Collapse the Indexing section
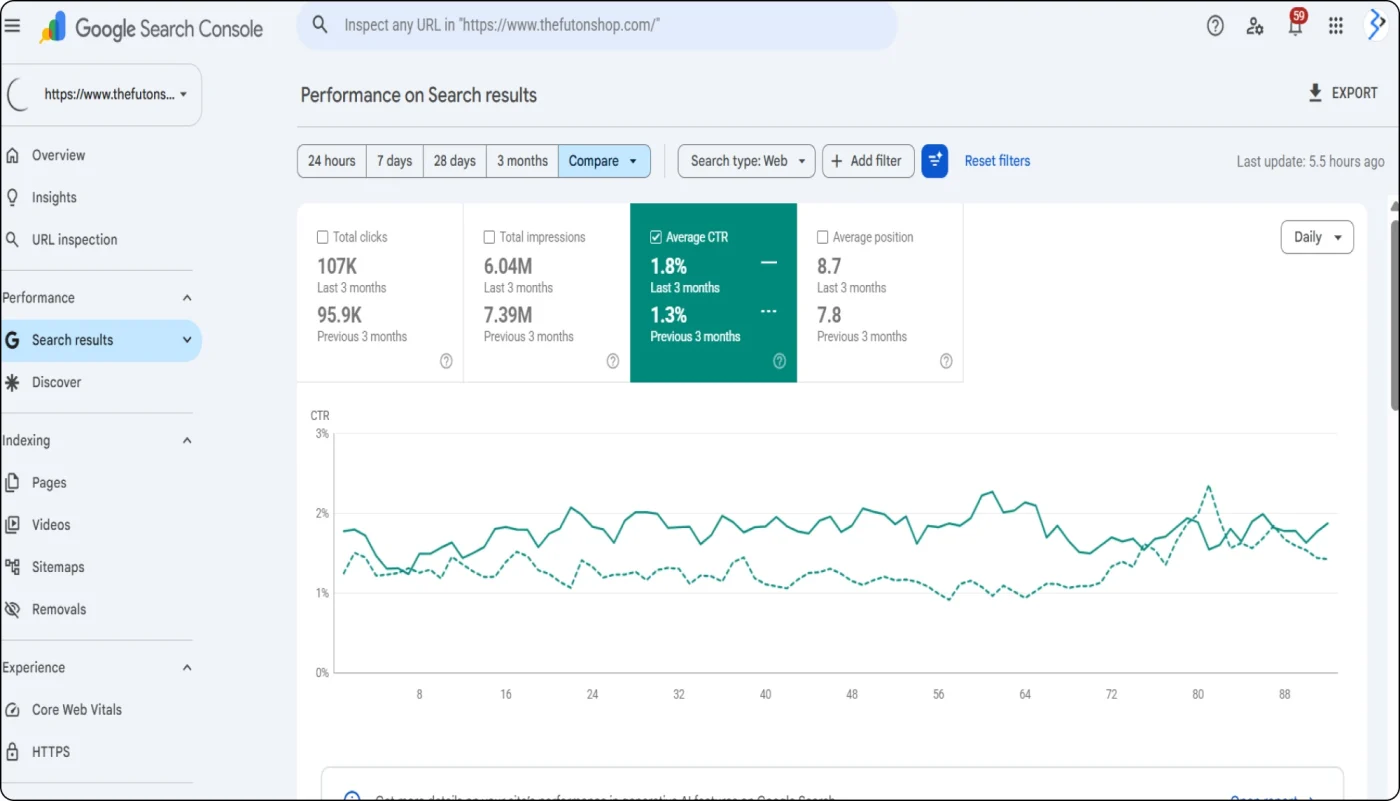This screenshot has height=801, width=1400. point(187,440)
